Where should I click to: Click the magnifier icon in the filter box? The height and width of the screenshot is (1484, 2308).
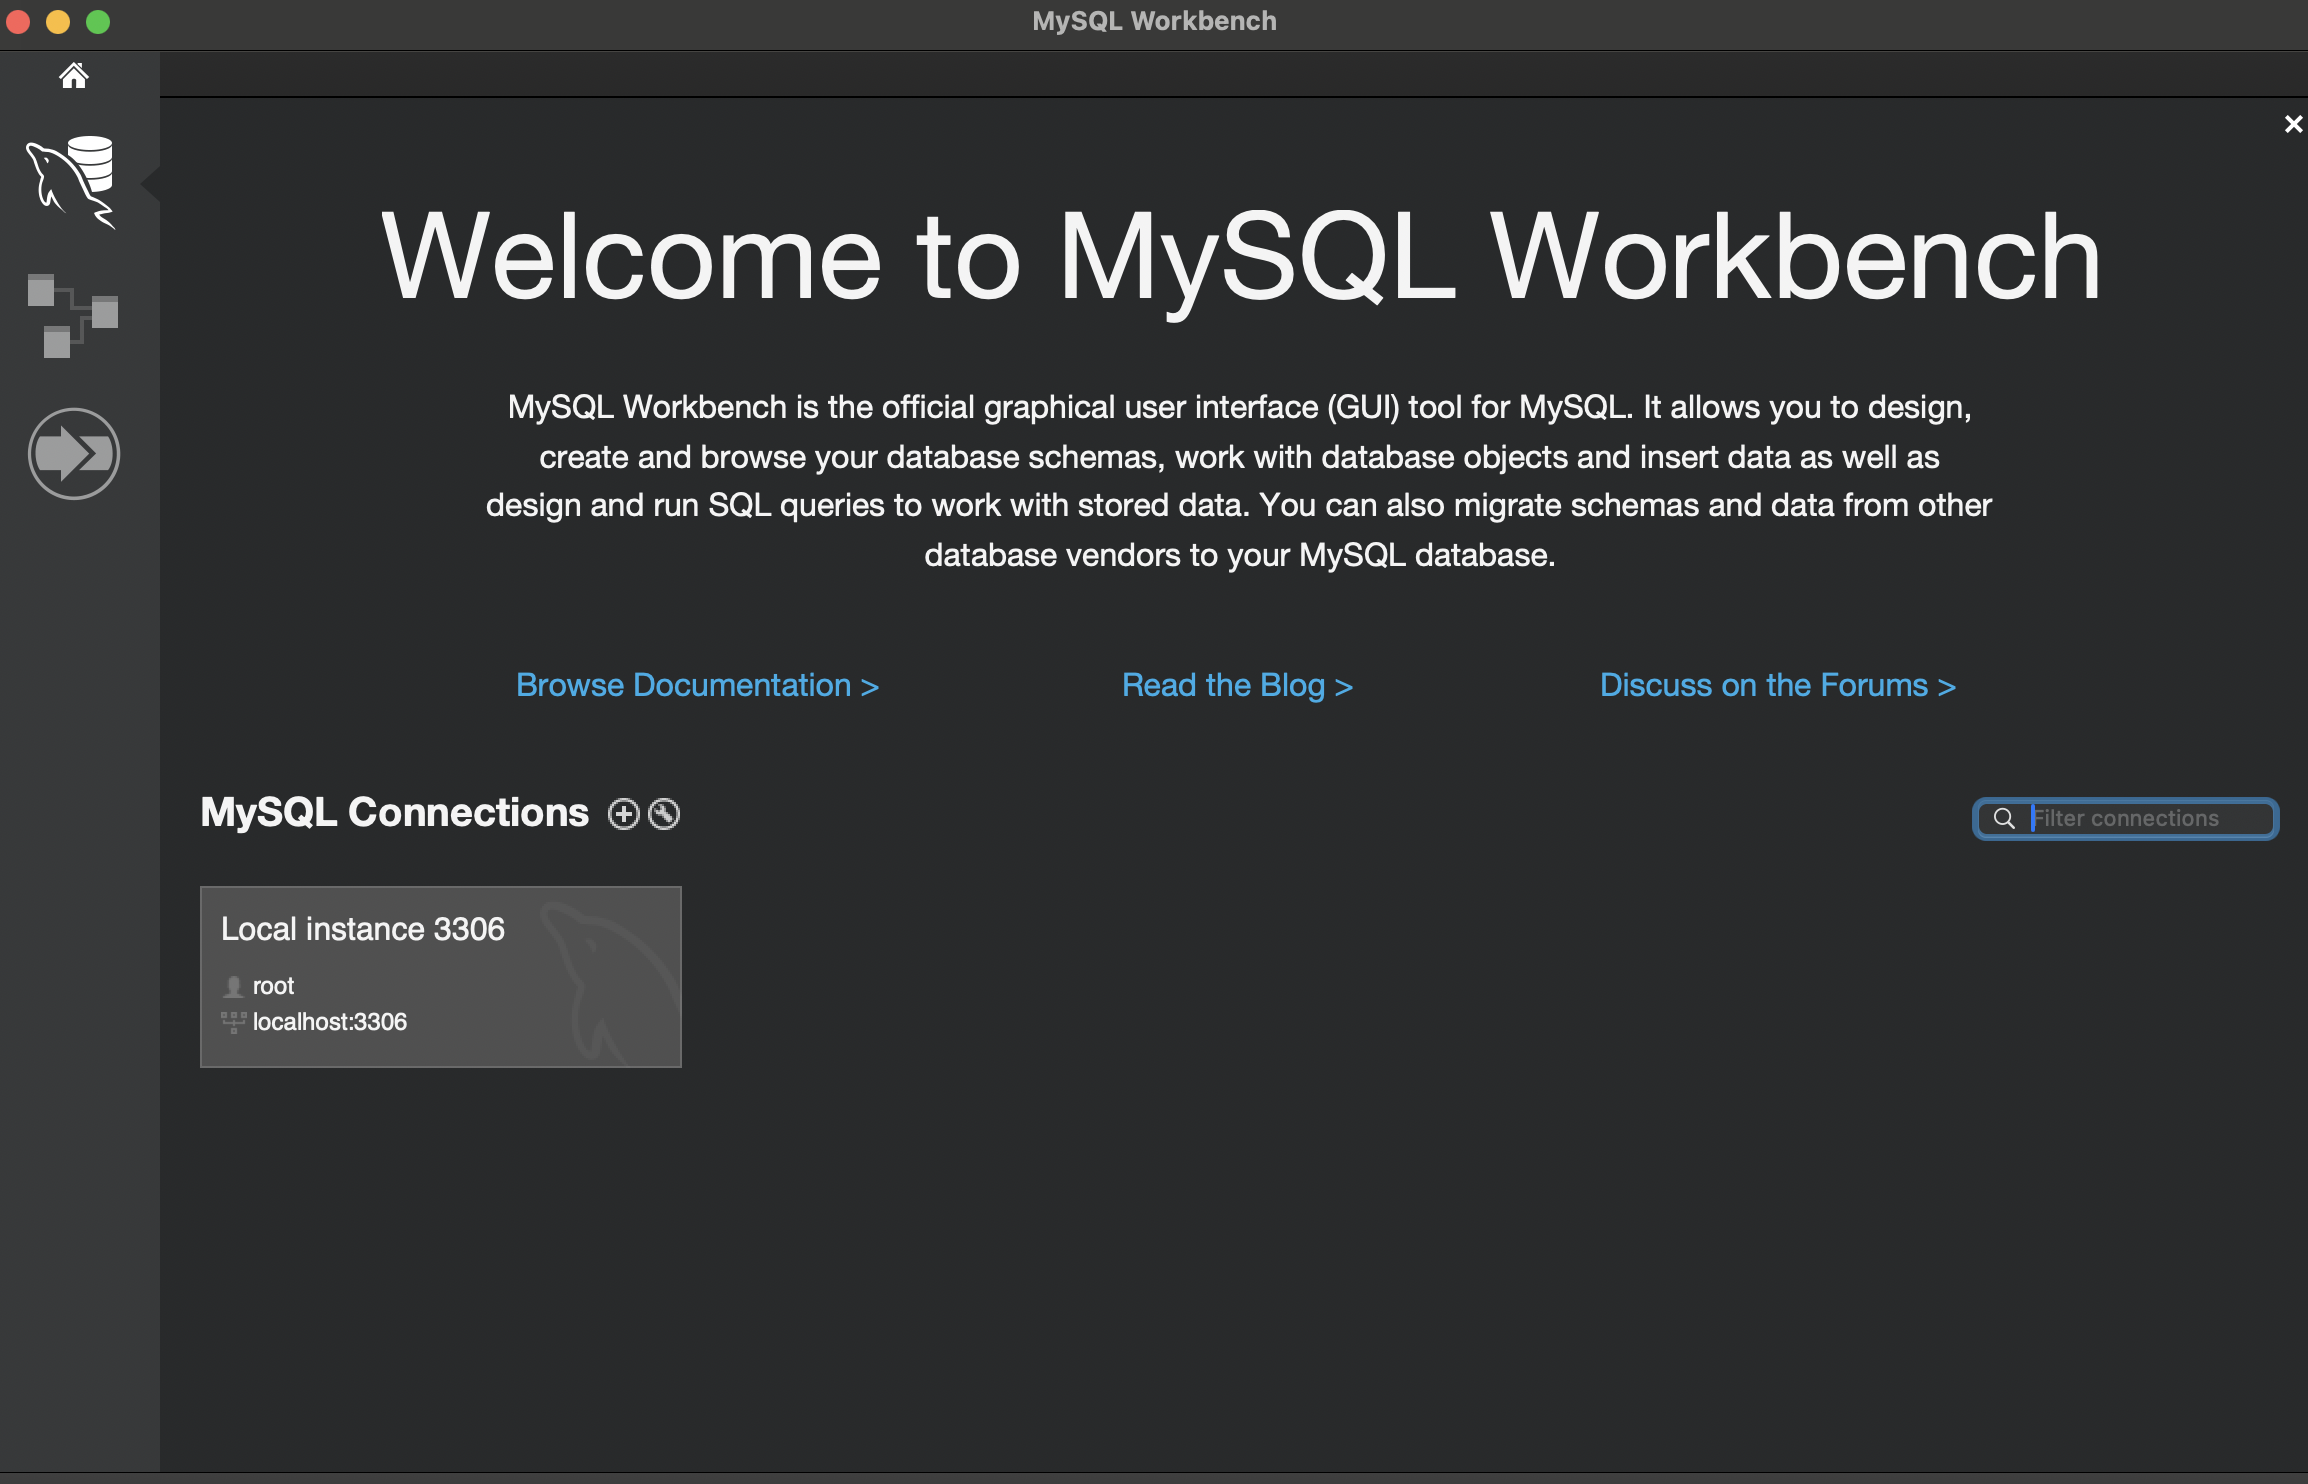pos(2004,819)
